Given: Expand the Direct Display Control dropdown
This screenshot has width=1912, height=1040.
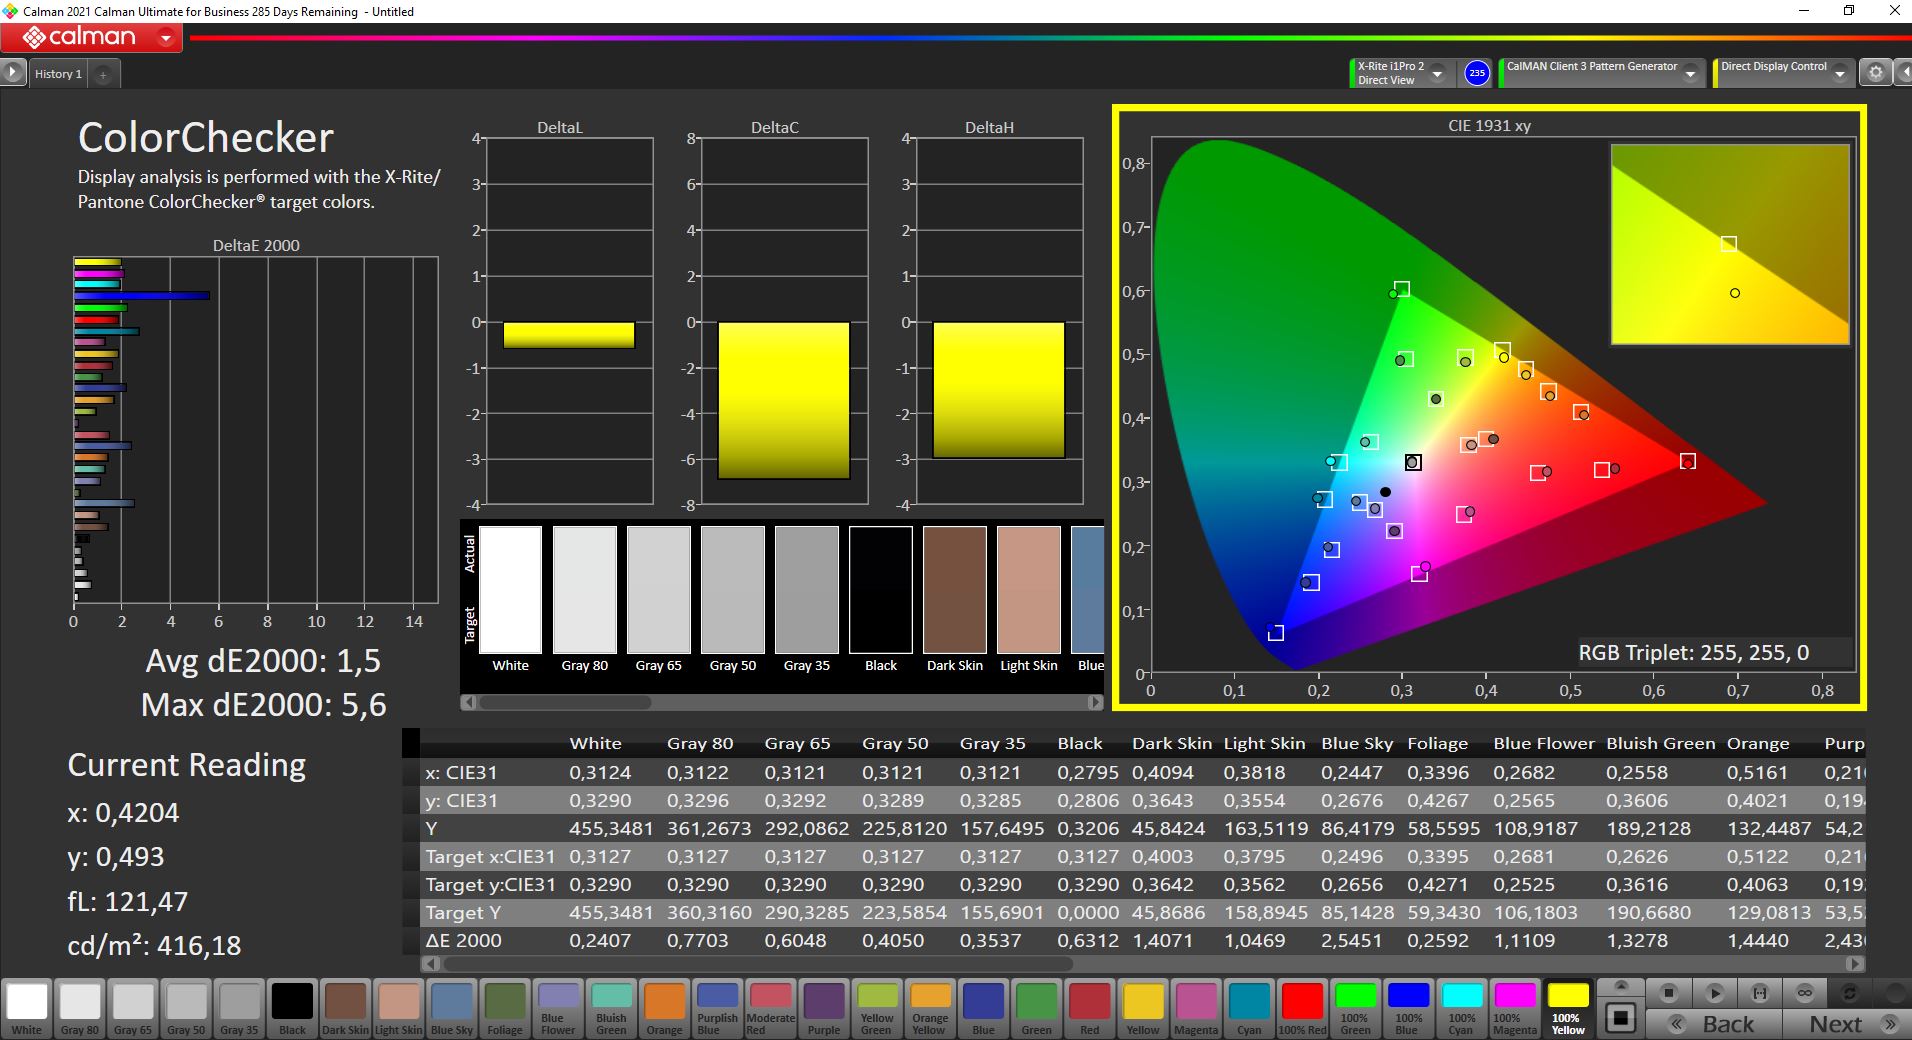Looking at the screenshot, I should [x=1842, y=74].
